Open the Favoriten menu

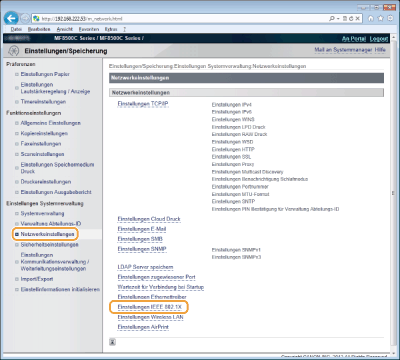pyautogui.click(x=89, y=29)
